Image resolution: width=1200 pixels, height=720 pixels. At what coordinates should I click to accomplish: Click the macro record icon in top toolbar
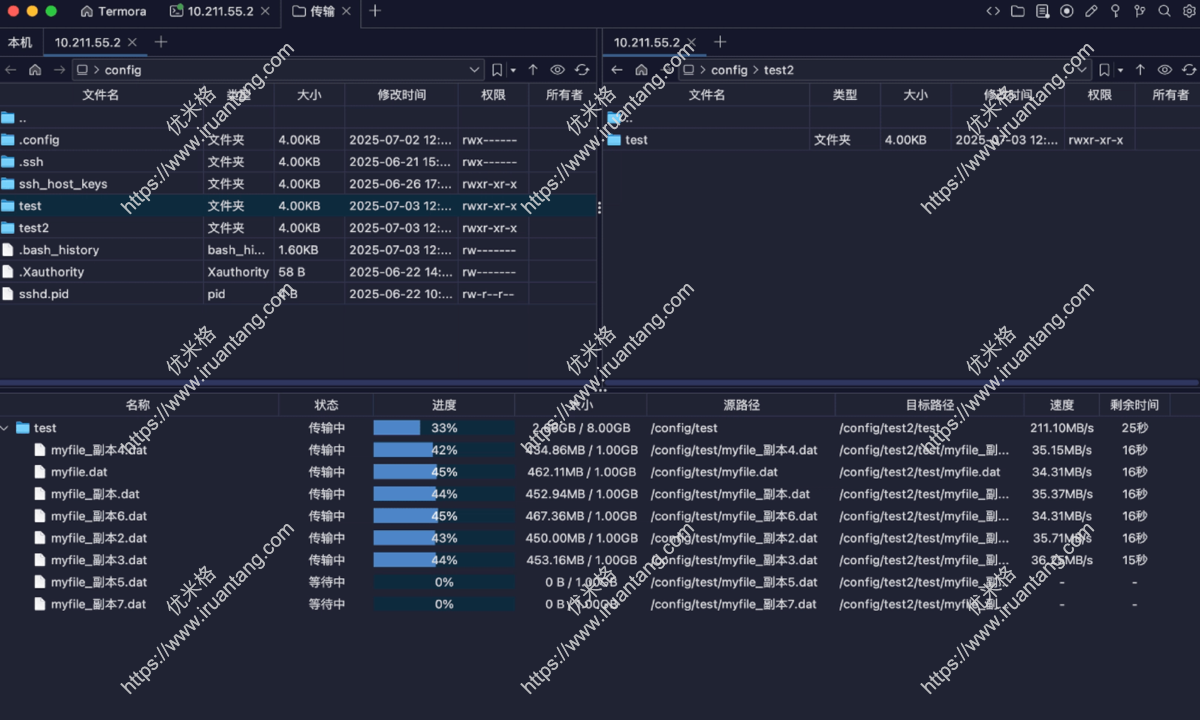click(1067, 11)
